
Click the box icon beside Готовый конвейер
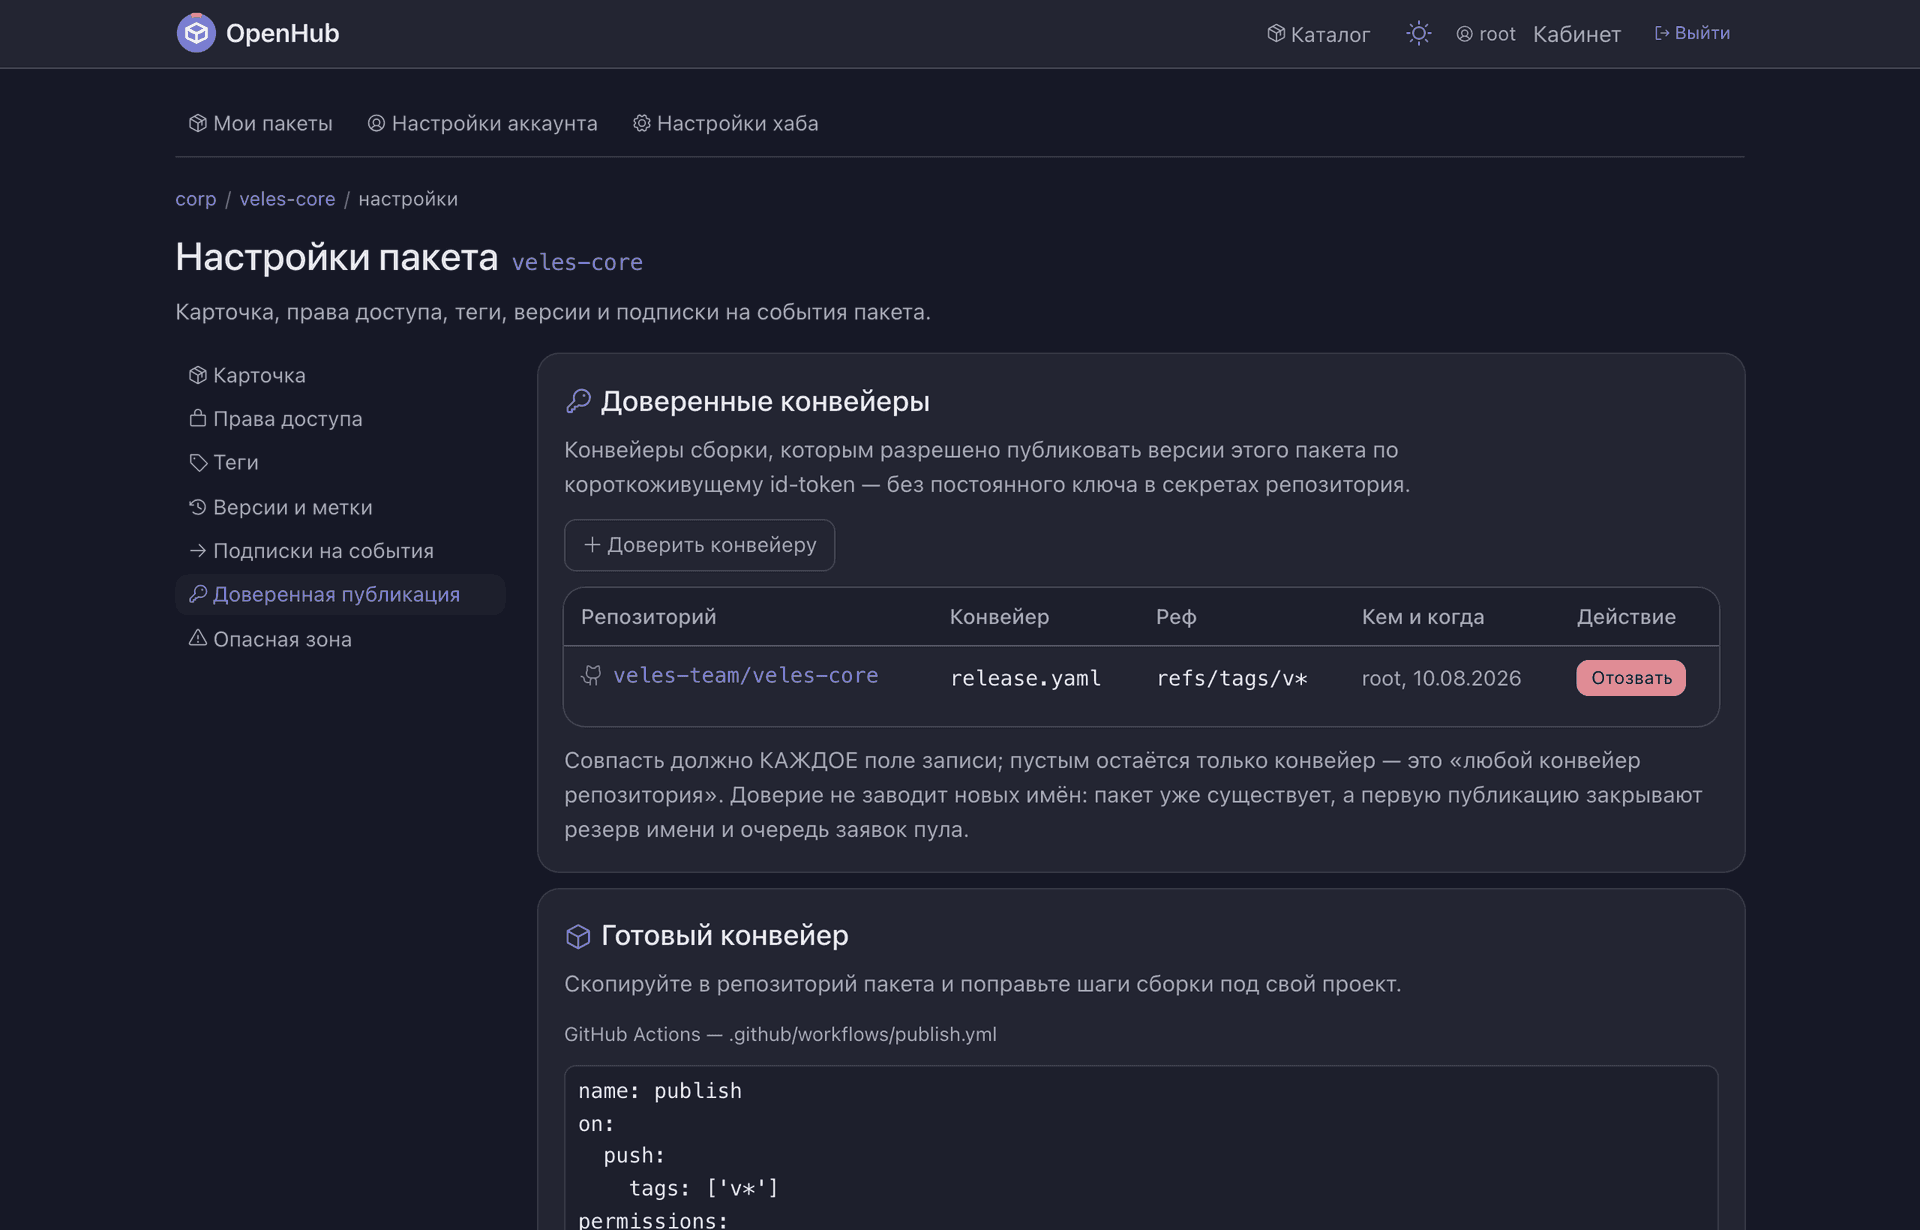[x=578, y=936]
